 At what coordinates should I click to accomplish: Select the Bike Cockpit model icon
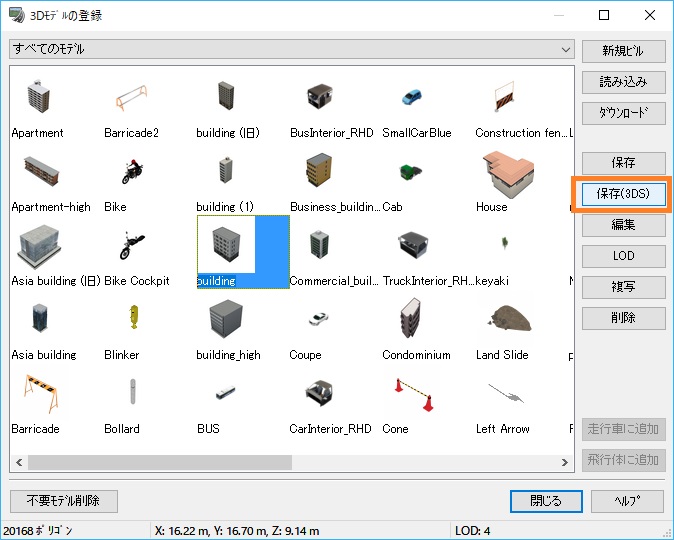[132, 245]
